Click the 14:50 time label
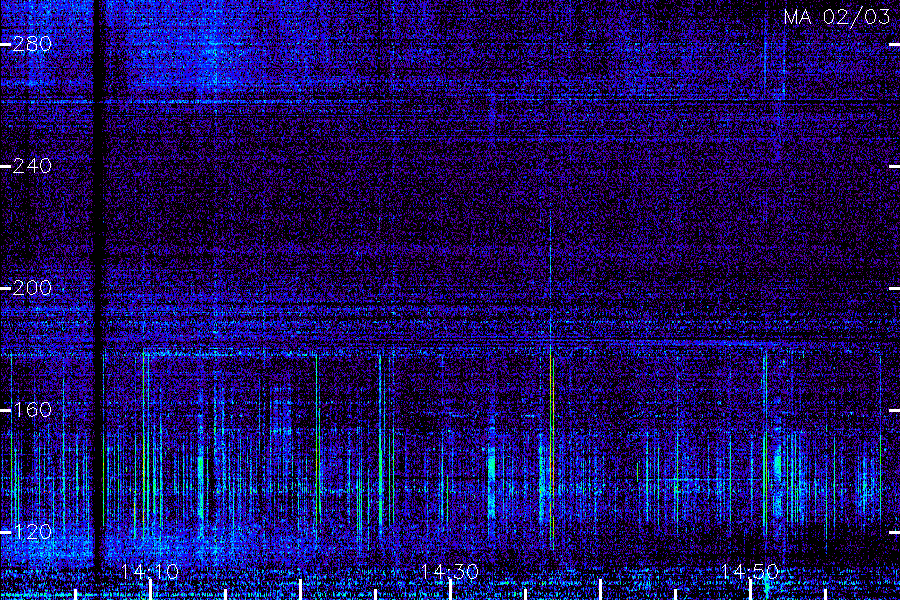 [x=750, y=572]
